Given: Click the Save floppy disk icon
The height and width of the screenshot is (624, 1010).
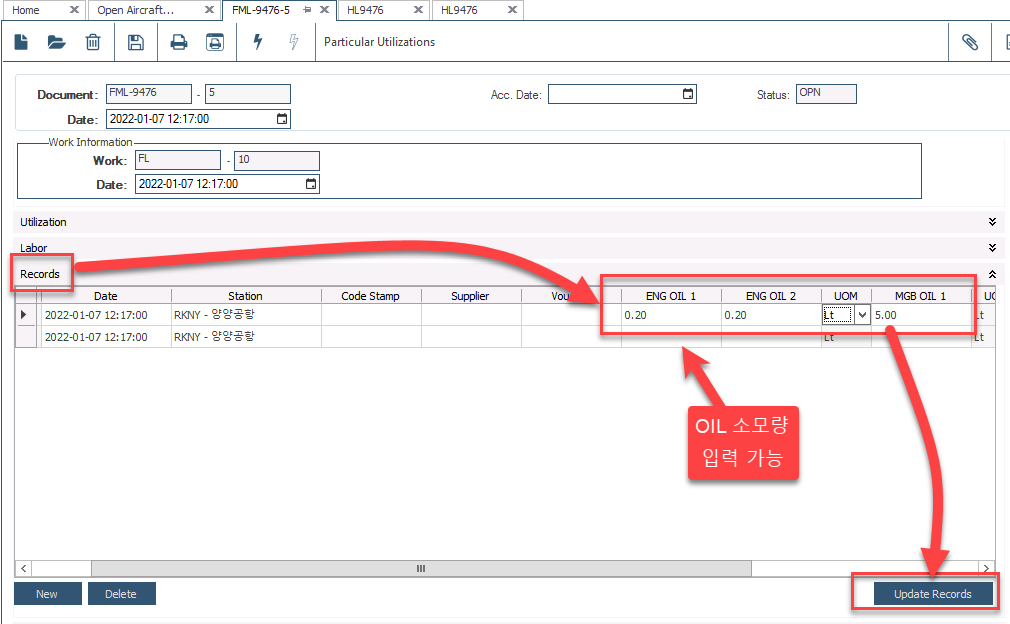Looking at the screenshot, I should pyautogui.click(x=136, y=42).
